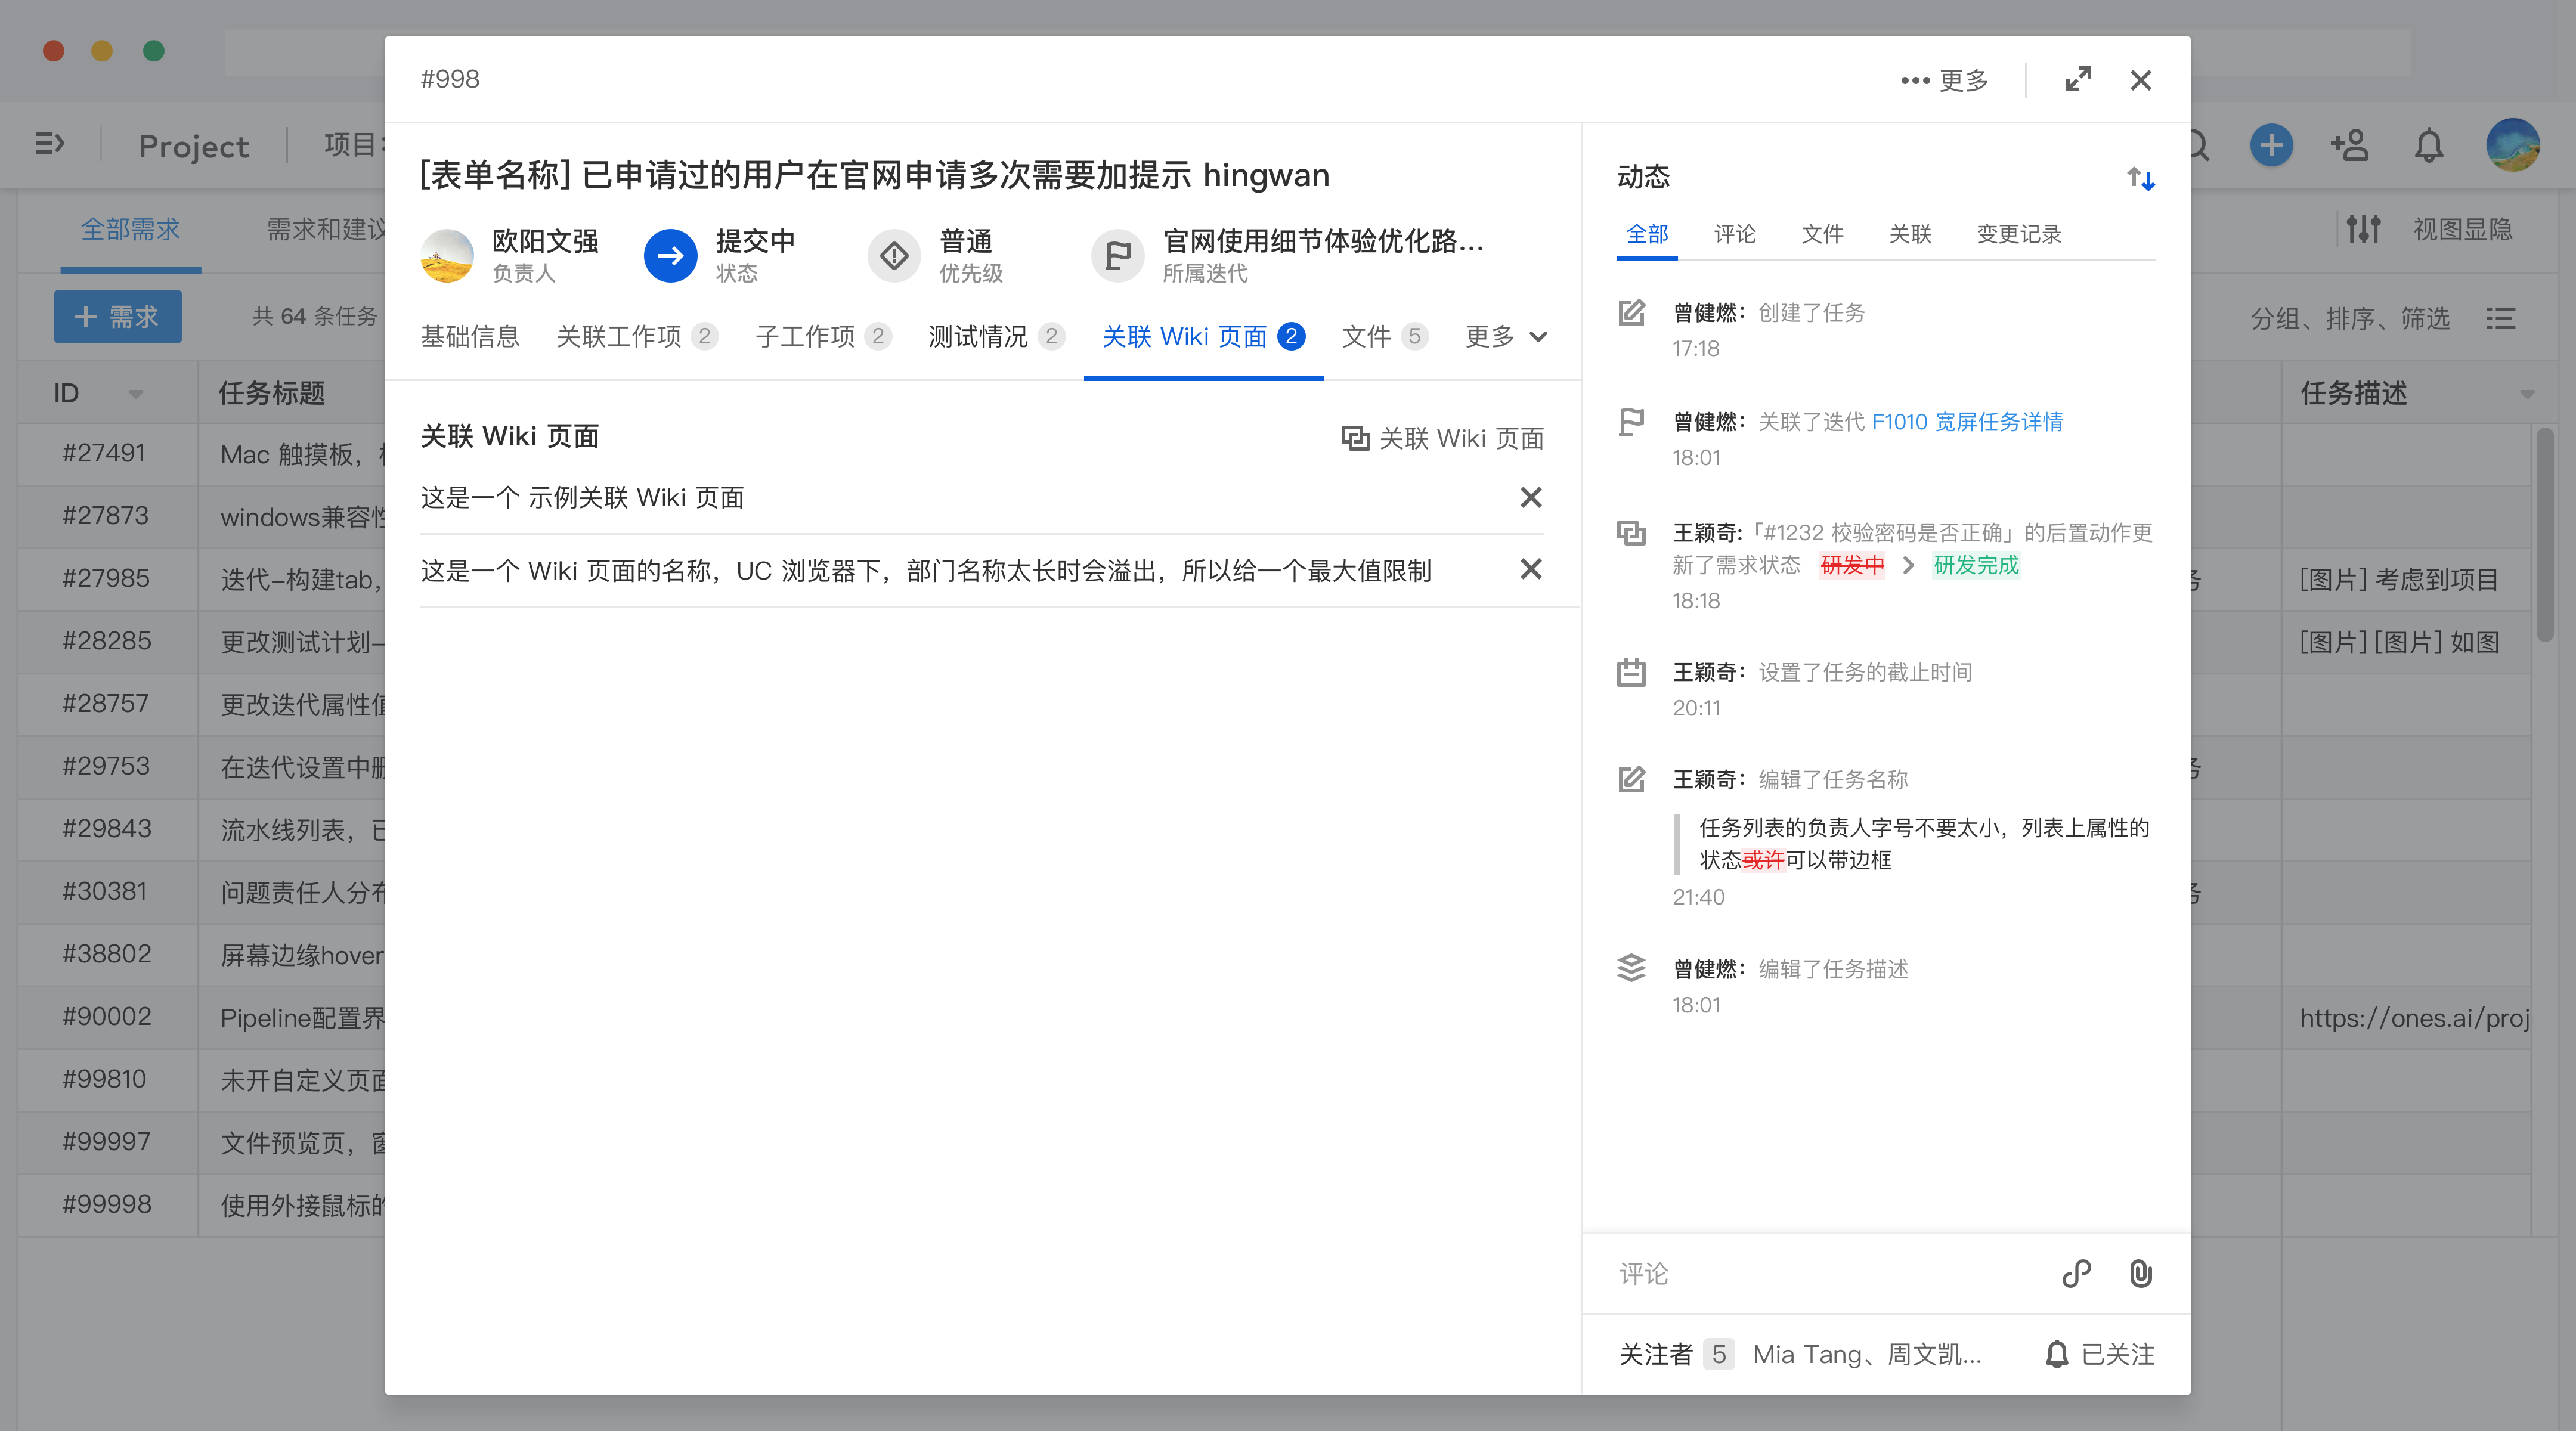This screenshot has width=2576, height=1431.
Task: Click the 提交中 status arrow icon
Action: [670, 256]
